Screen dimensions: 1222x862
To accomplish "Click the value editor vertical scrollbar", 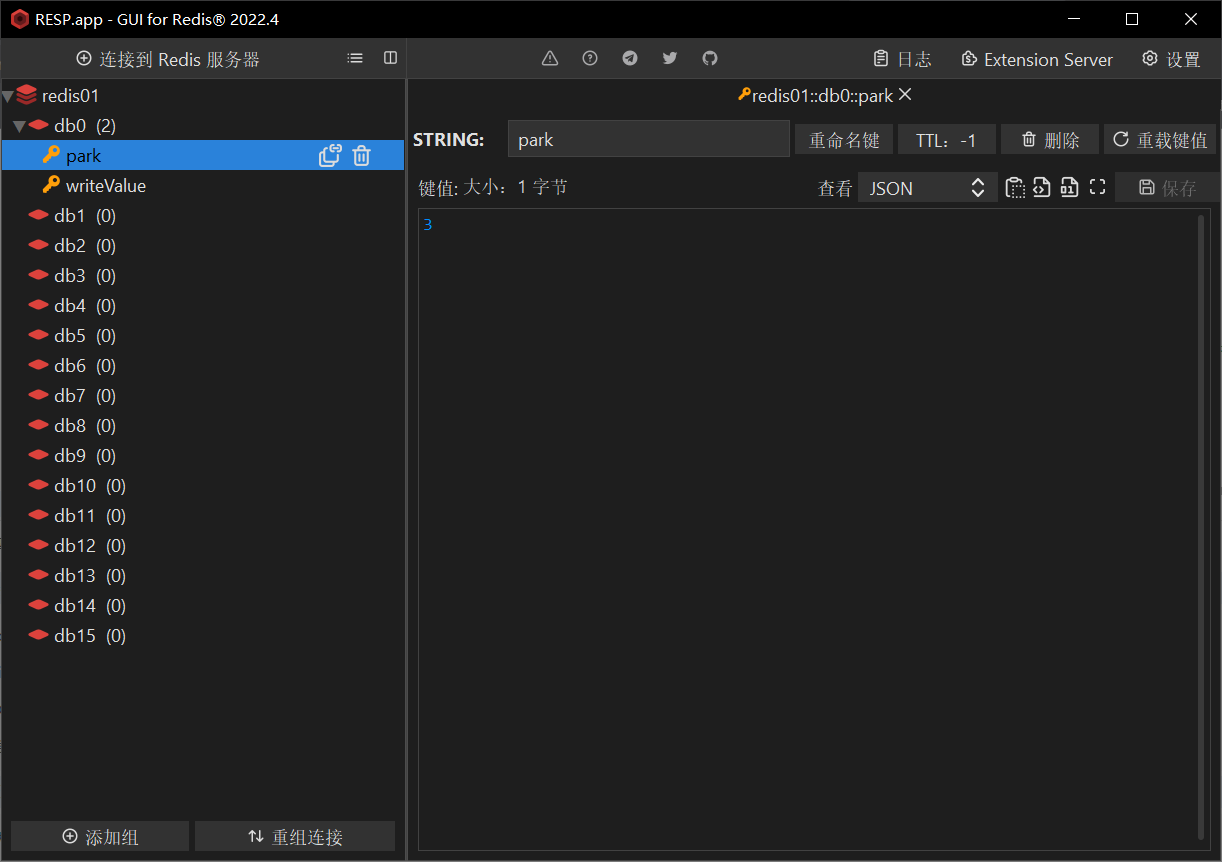I will pyautogui.click(x=1202, y=527).
